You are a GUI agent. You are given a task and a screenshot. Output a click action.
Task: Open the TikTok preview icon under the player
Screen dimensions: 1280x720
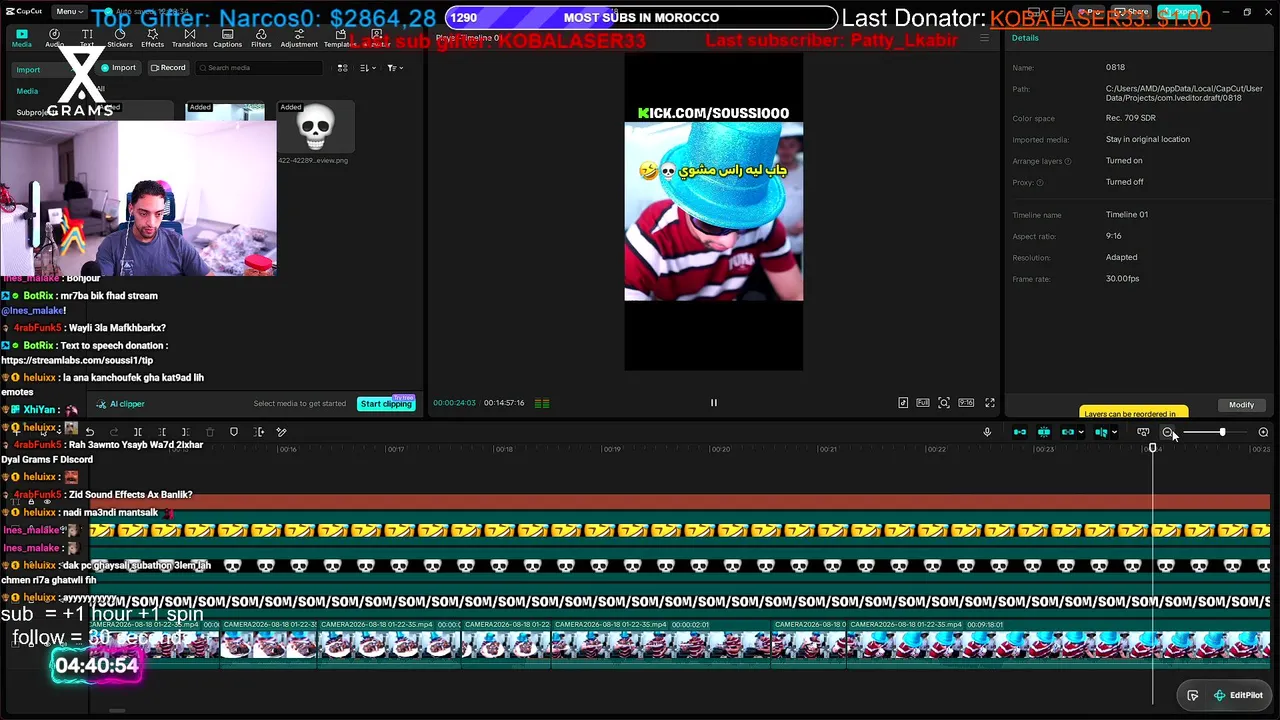pos(903,403)
